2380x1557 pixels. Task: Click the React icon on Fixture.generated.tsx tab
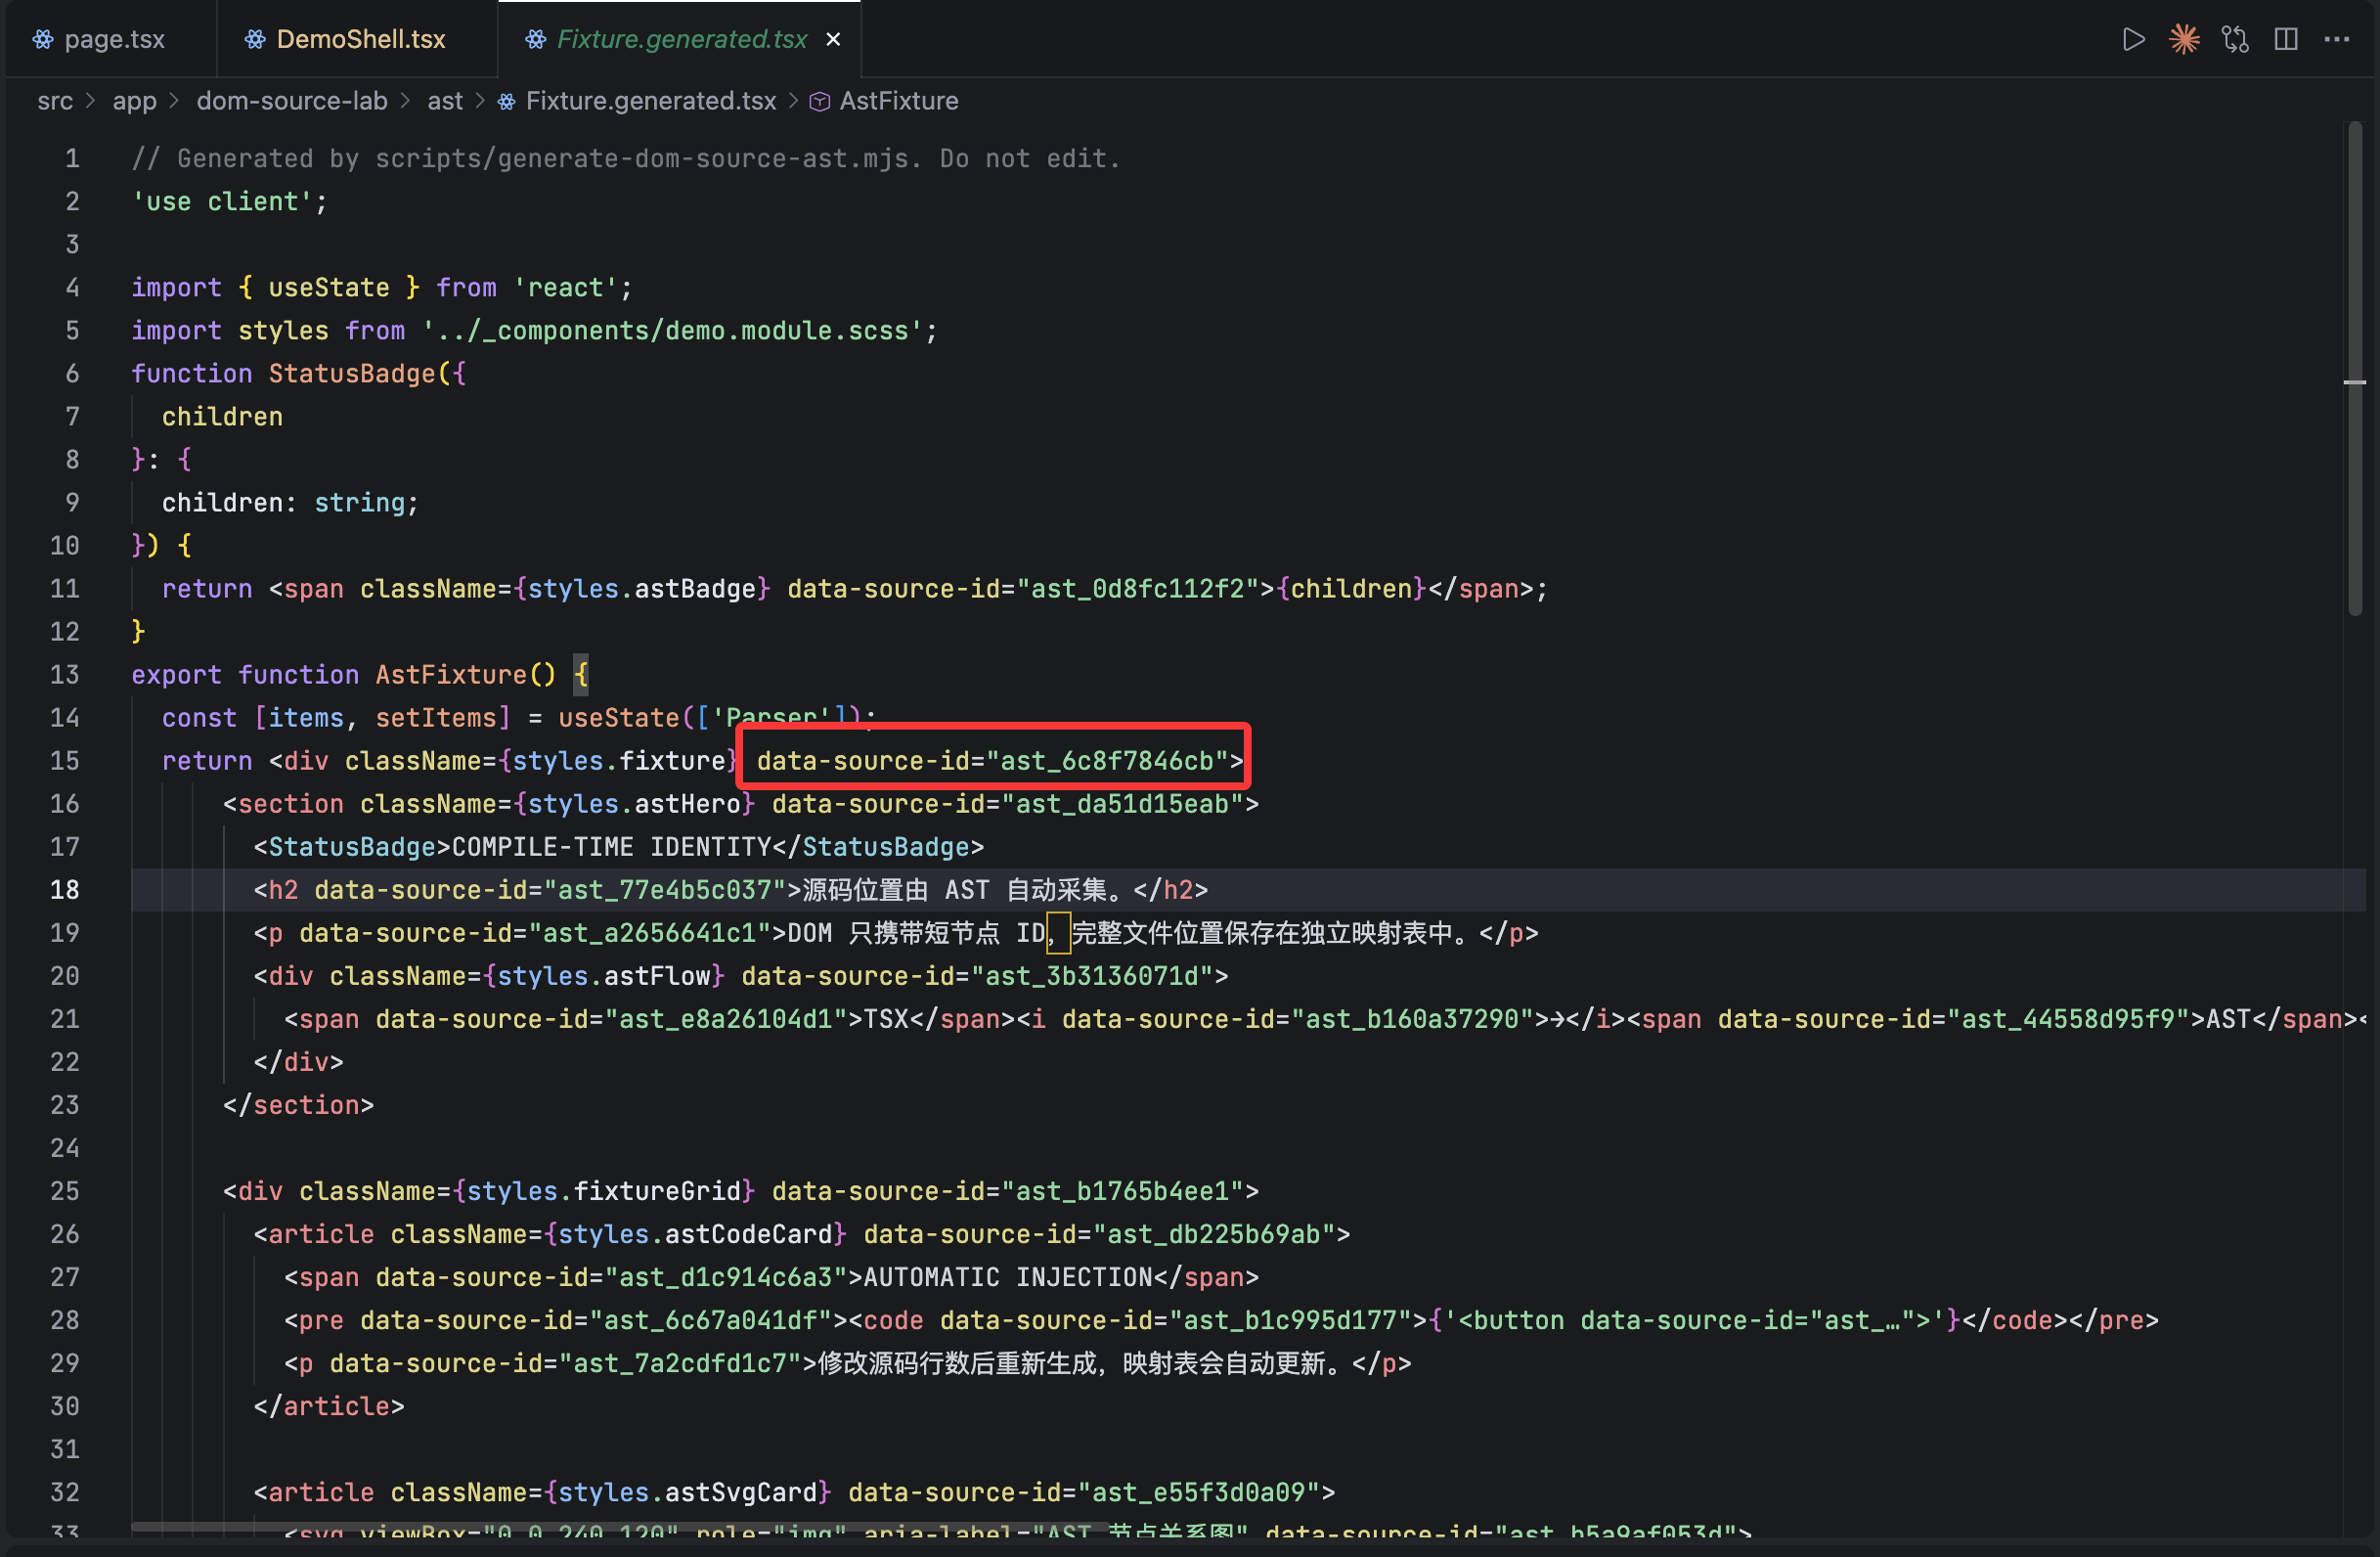pyautogui.click(x=536, y=39)
